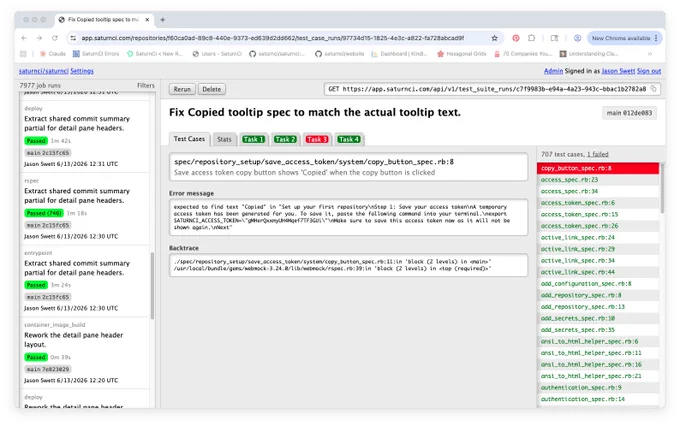Select failed copy_button_spec.rb:8 test case

point(598,168)
